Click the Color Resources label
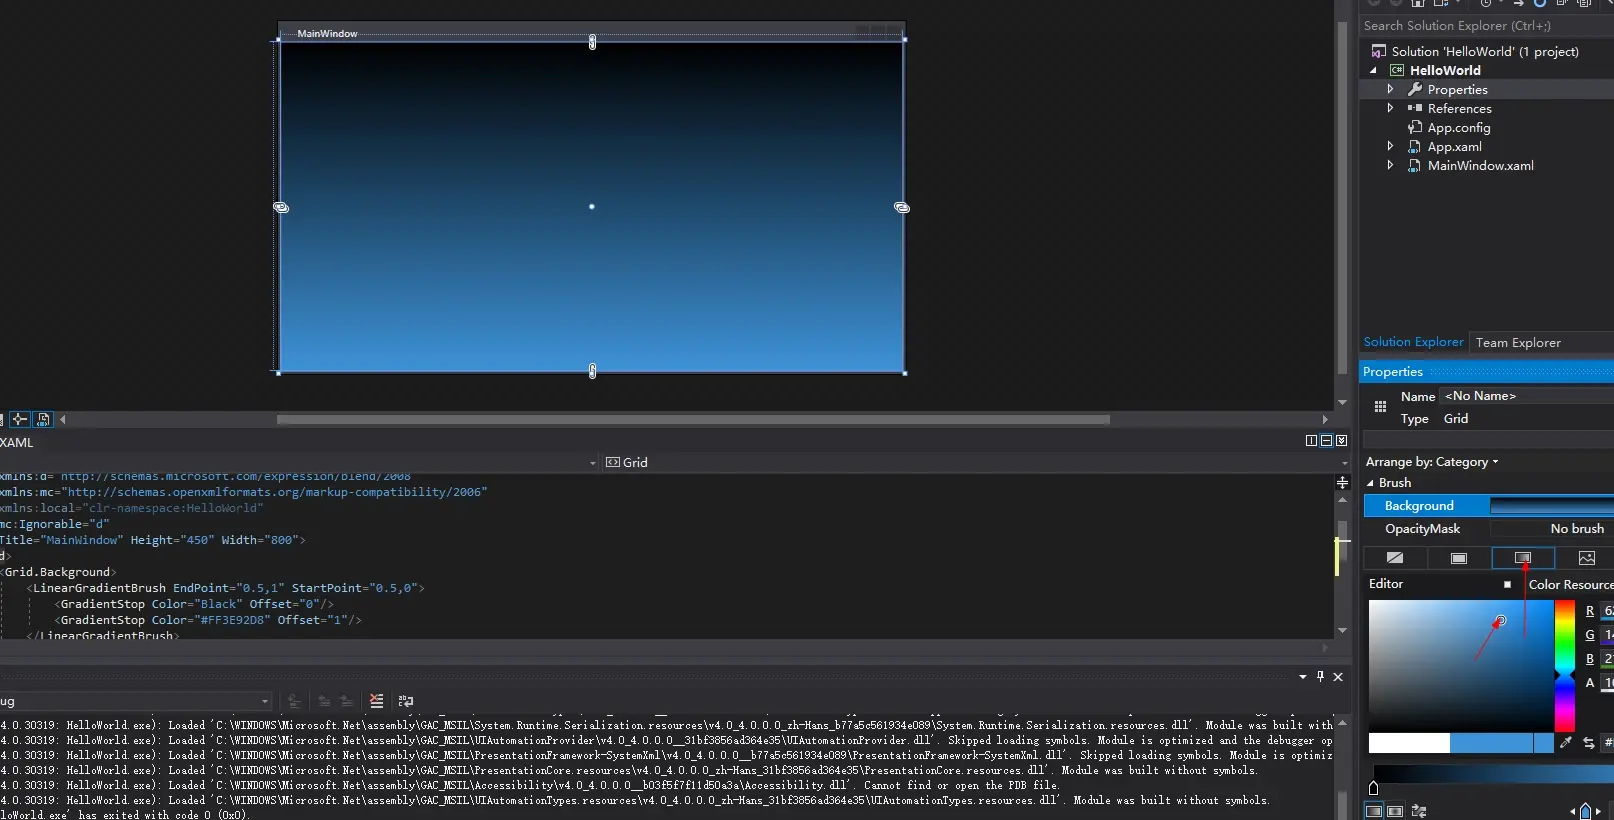This screenshot has height=820, width=1614. pyautogui.click(x=1570, y=585)
